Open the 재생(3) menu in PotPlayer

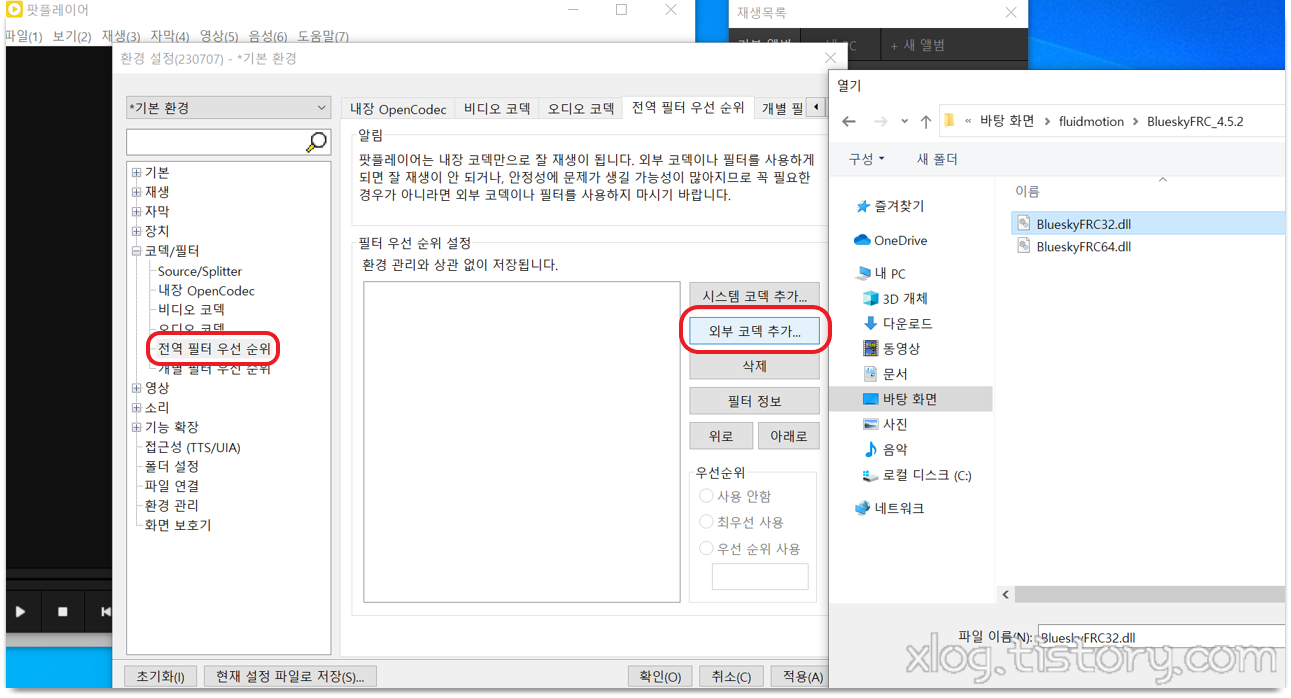(120, 37)
